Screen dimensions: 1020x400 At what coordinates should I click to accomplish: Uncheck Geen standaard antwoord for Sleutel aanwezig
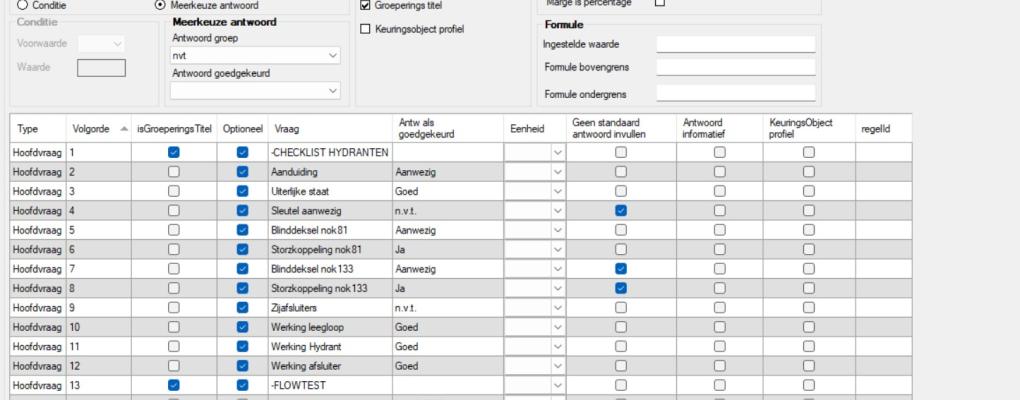pos(621,210)
